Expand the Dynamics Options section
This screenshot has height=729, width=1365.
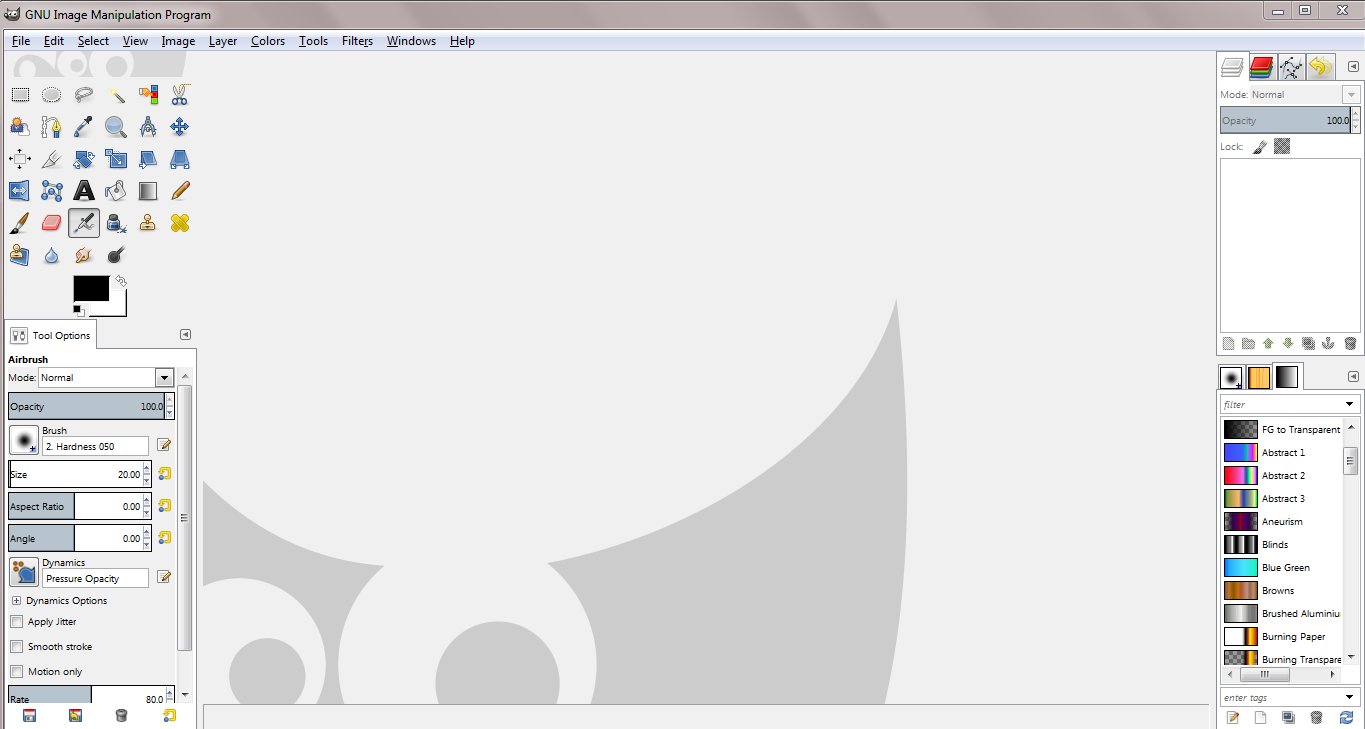pyautogui.click(x=16, y=601)
